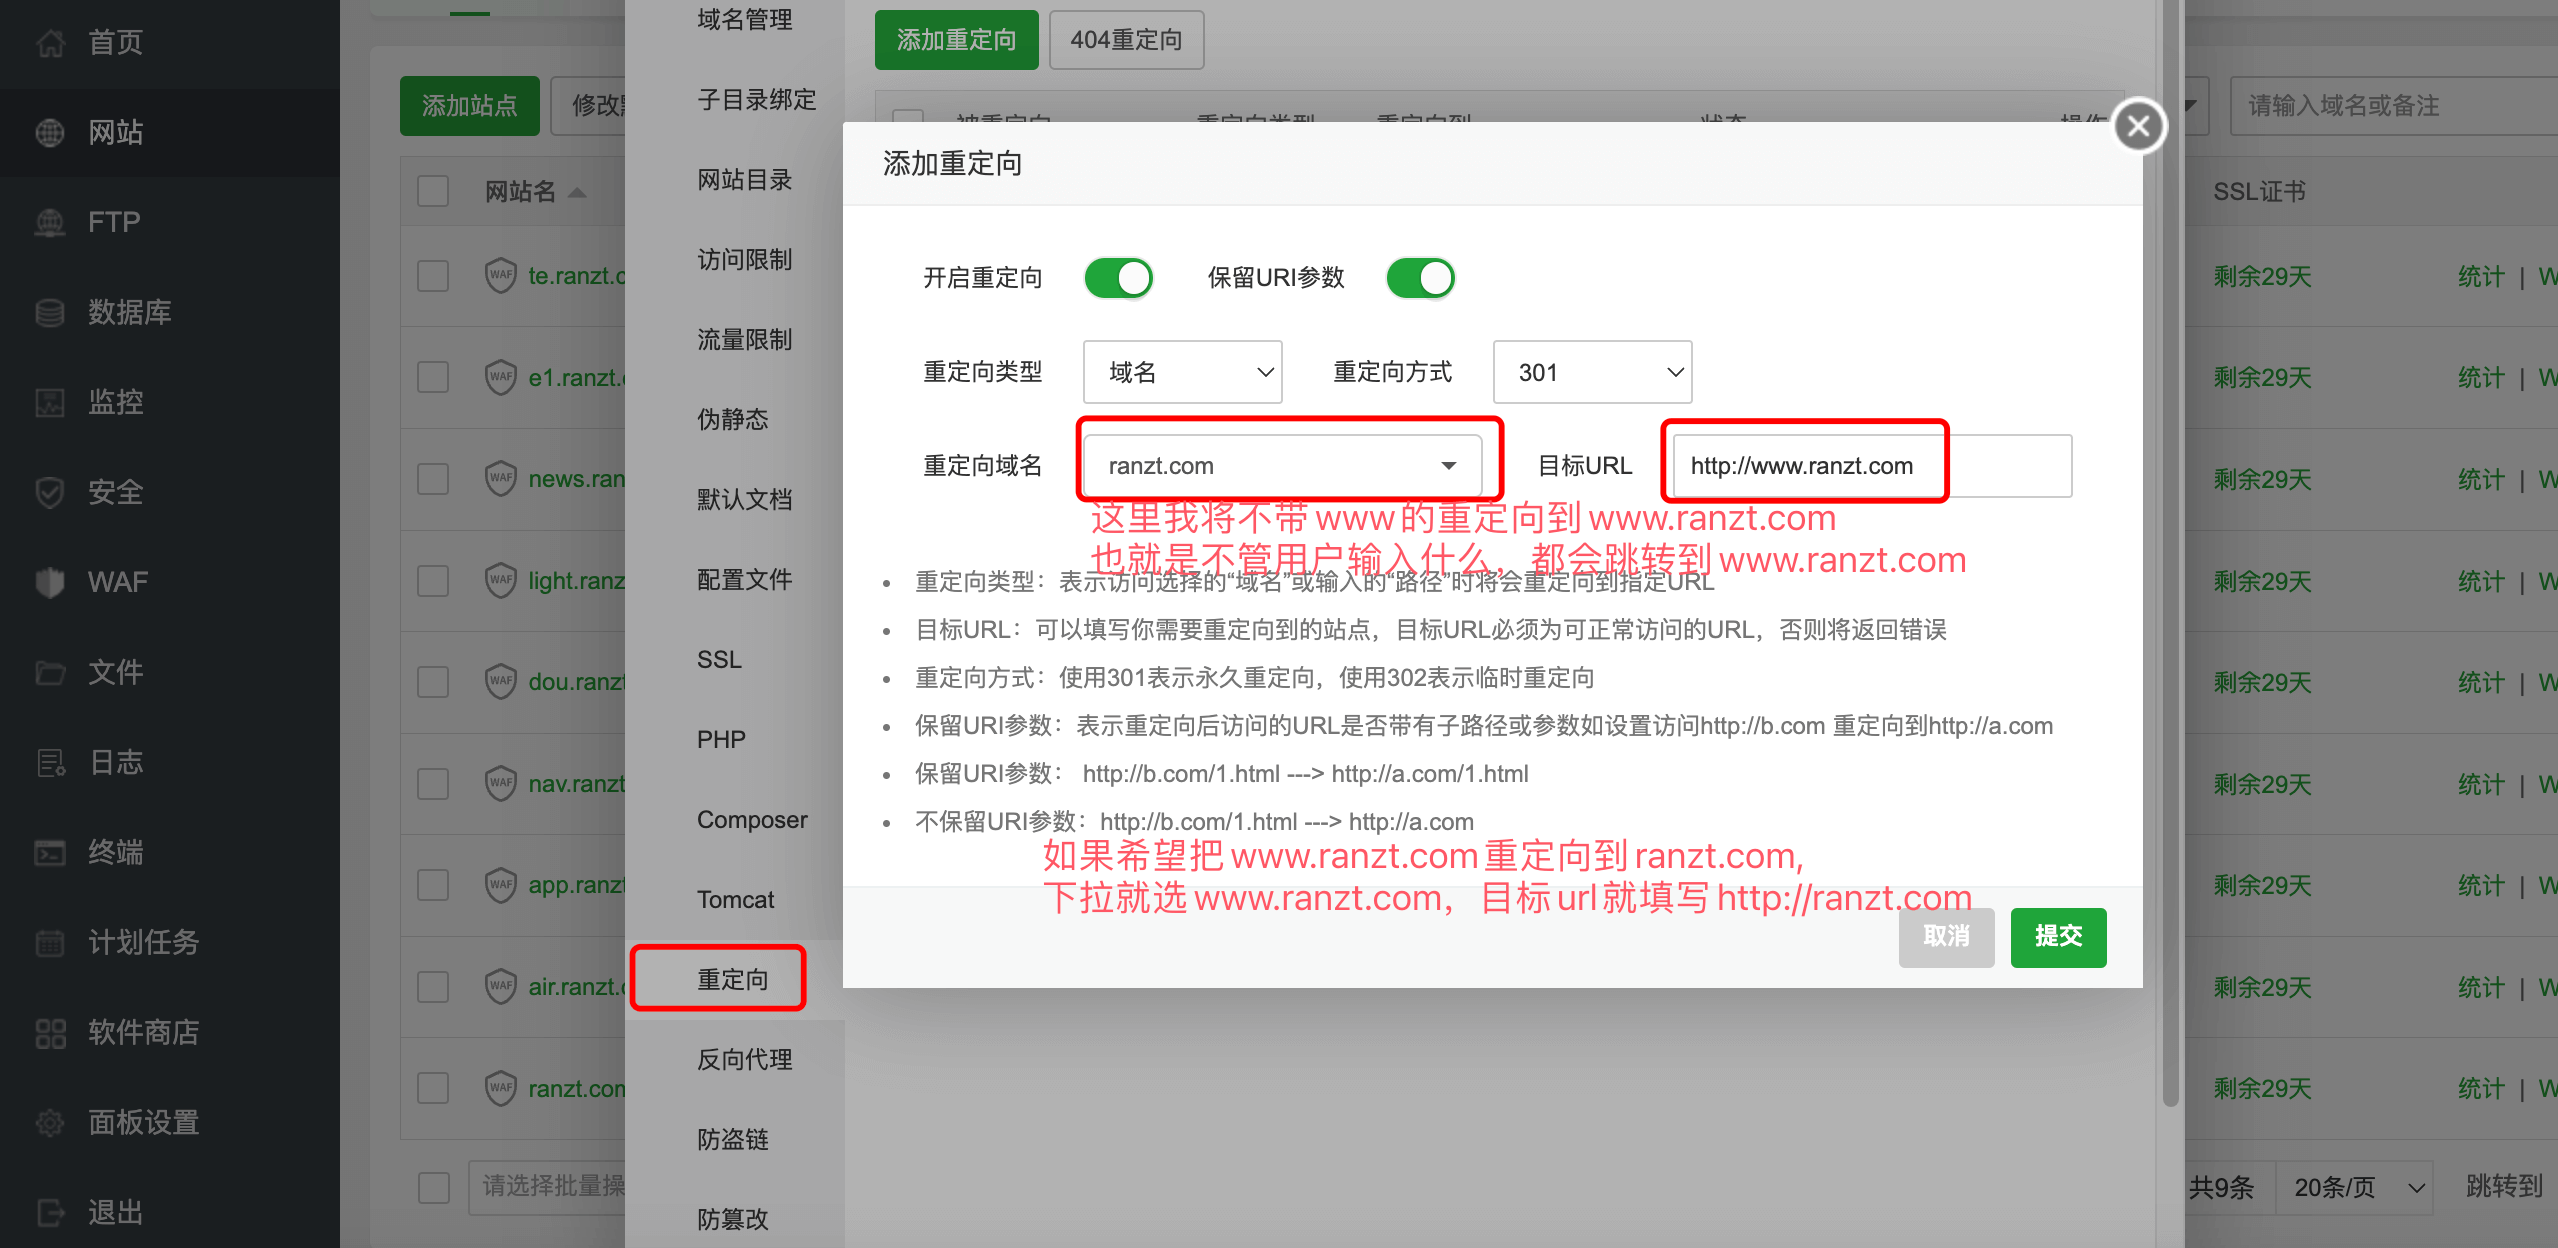Image resolution: width=2558 pixels, height=1248 pixels.
Task: Click the 退出 logout icon
Action: tap(50, 1212)
